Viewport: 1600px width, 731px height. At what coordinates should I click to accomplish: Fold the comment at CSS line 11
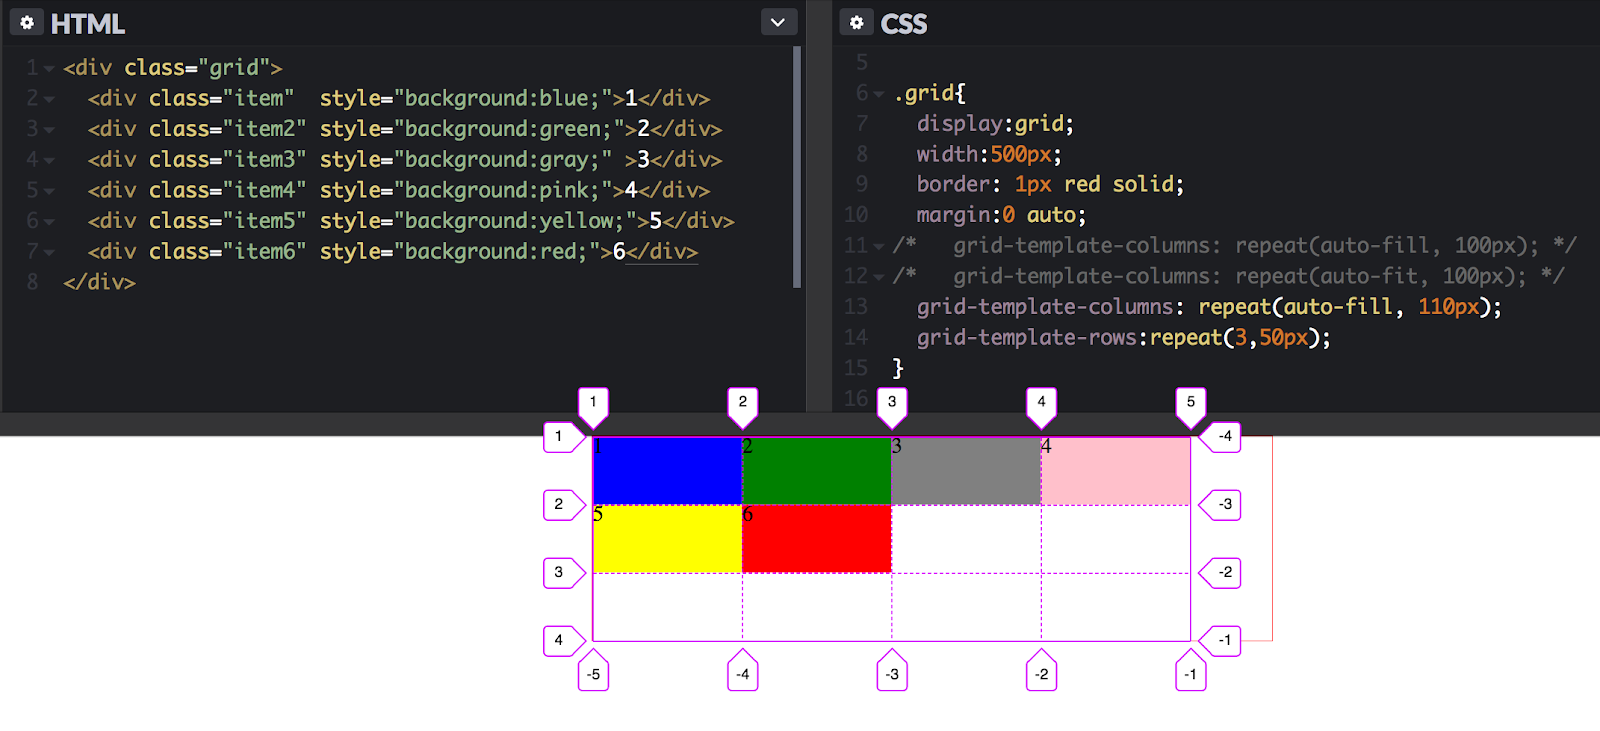coord(879,246)
